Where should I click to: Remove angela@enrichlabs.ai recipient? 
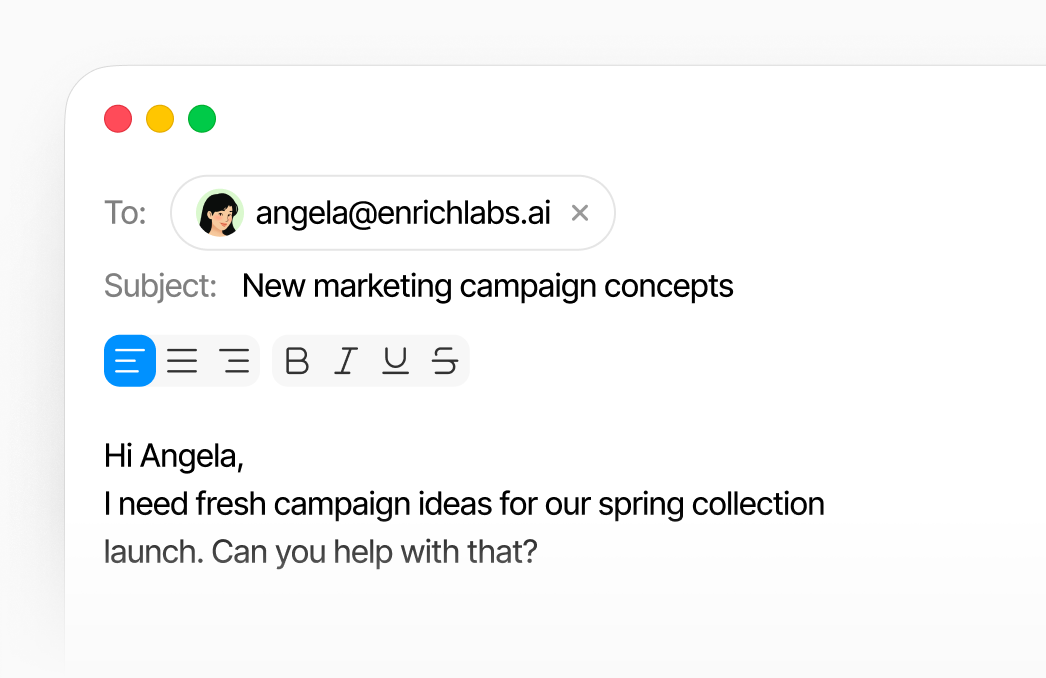579,213
